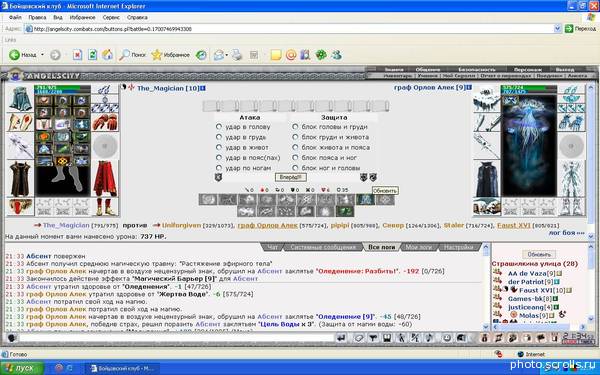Click the rightmost shield icon near Вперёд
Screen dimensions: 600x375
(x=373, y=177)
